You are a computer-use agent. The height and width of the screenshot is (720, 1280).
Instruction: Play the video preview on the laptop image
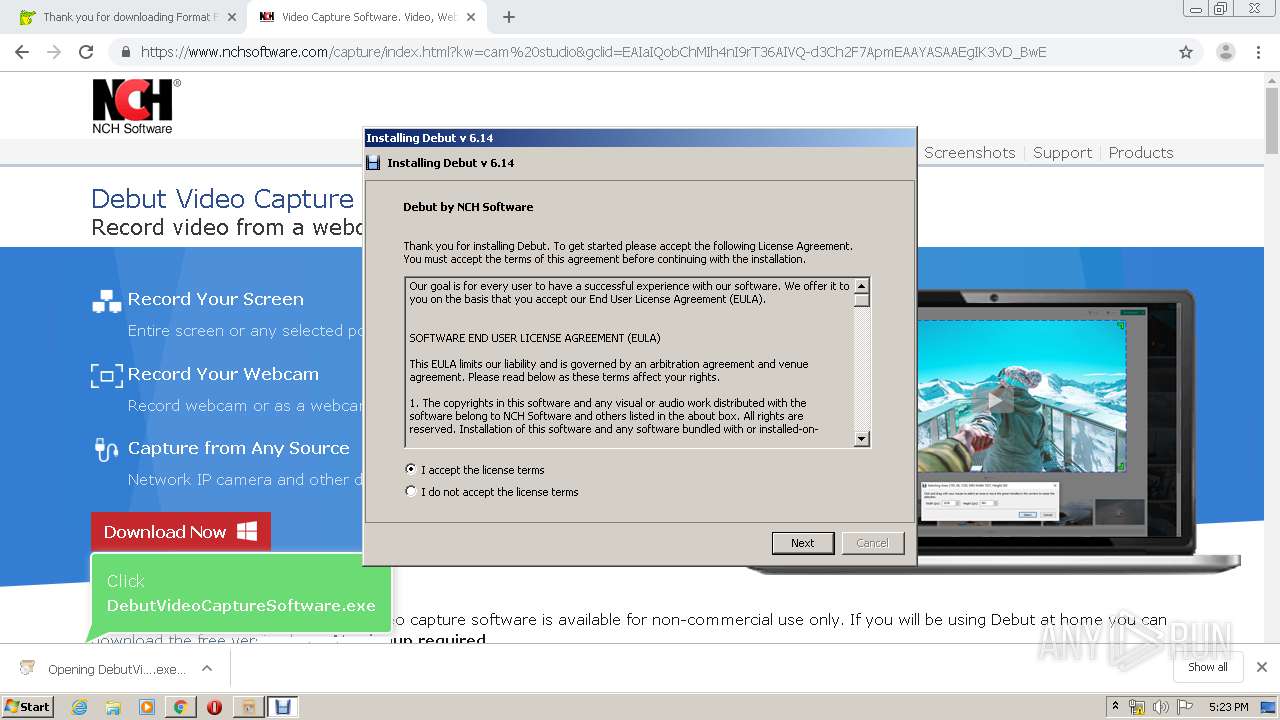click(994, 400)
